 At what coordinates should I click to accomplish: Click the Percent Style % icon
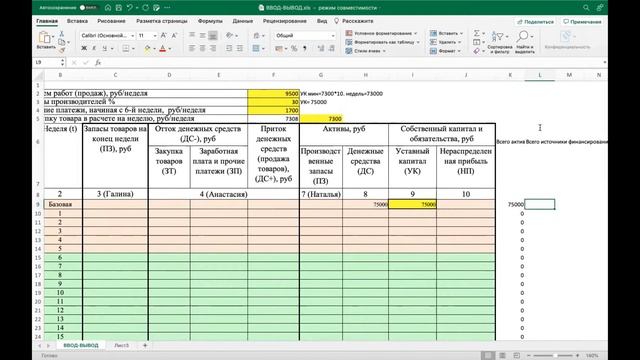pos(294,49)
